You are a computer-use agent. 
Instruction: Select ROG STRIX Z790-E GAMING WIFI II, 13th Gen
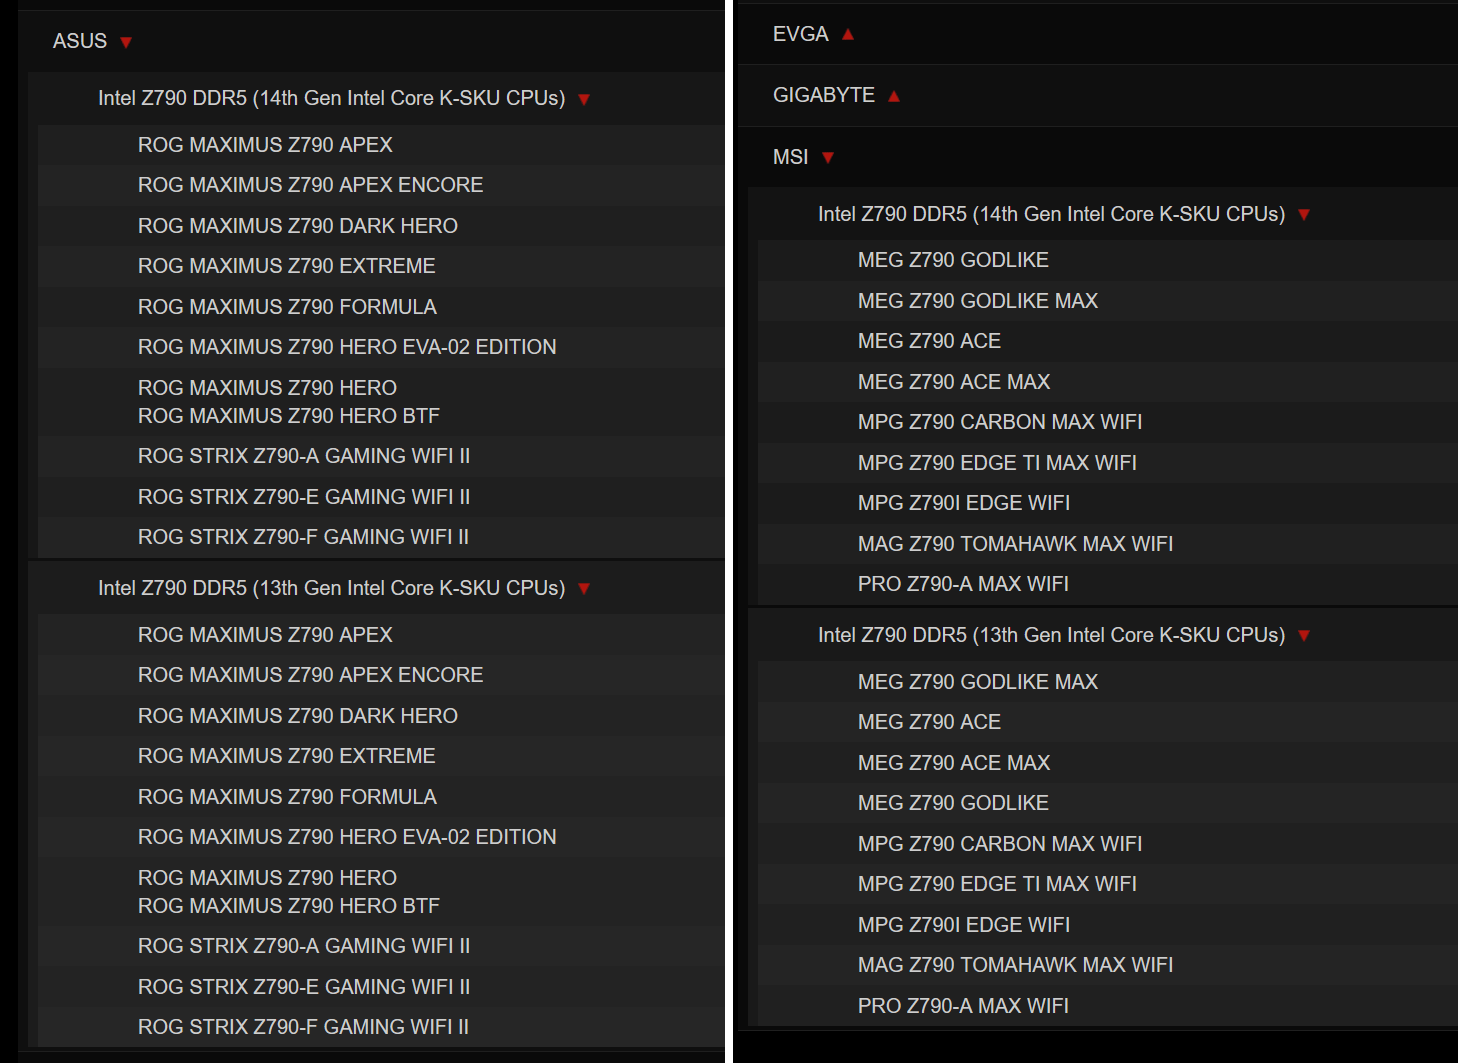[304, 987]
